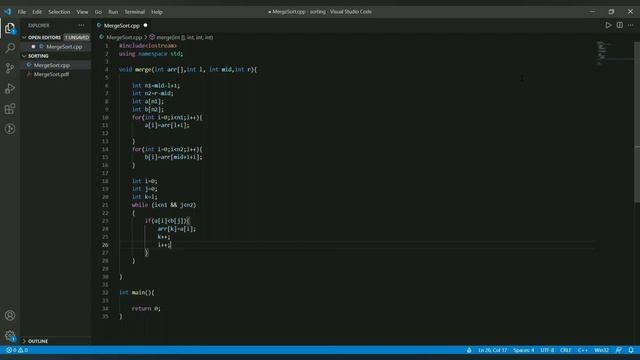Screen dimensions: 640x360
Task: Click the 'arr[k]=a[i];' line
Action: 177,229
